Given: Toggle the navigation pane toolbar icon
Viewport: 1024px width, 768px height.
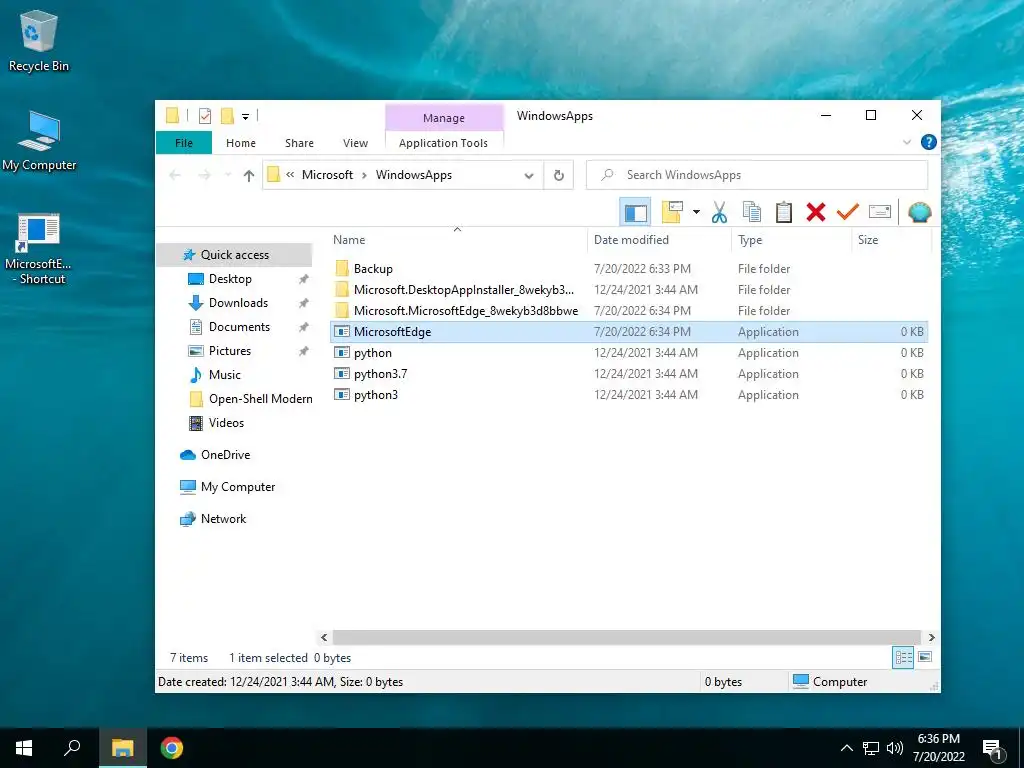Looking at the screenshot, I should pyautogui.click(x=635, y=212).
